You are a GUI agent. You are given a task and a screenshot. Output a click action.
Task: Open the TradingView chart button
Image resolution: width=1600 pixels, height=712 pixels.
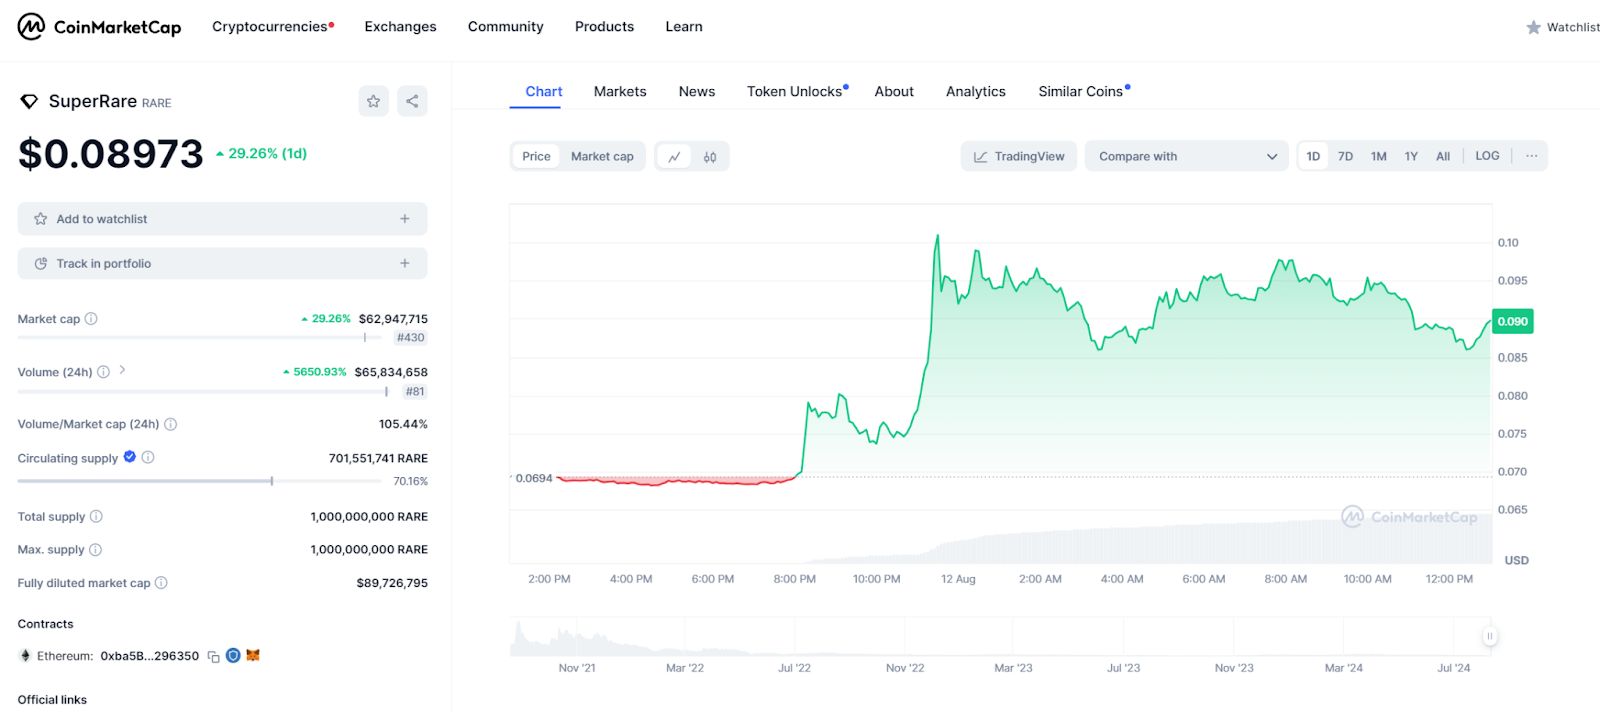(1019, 157)
